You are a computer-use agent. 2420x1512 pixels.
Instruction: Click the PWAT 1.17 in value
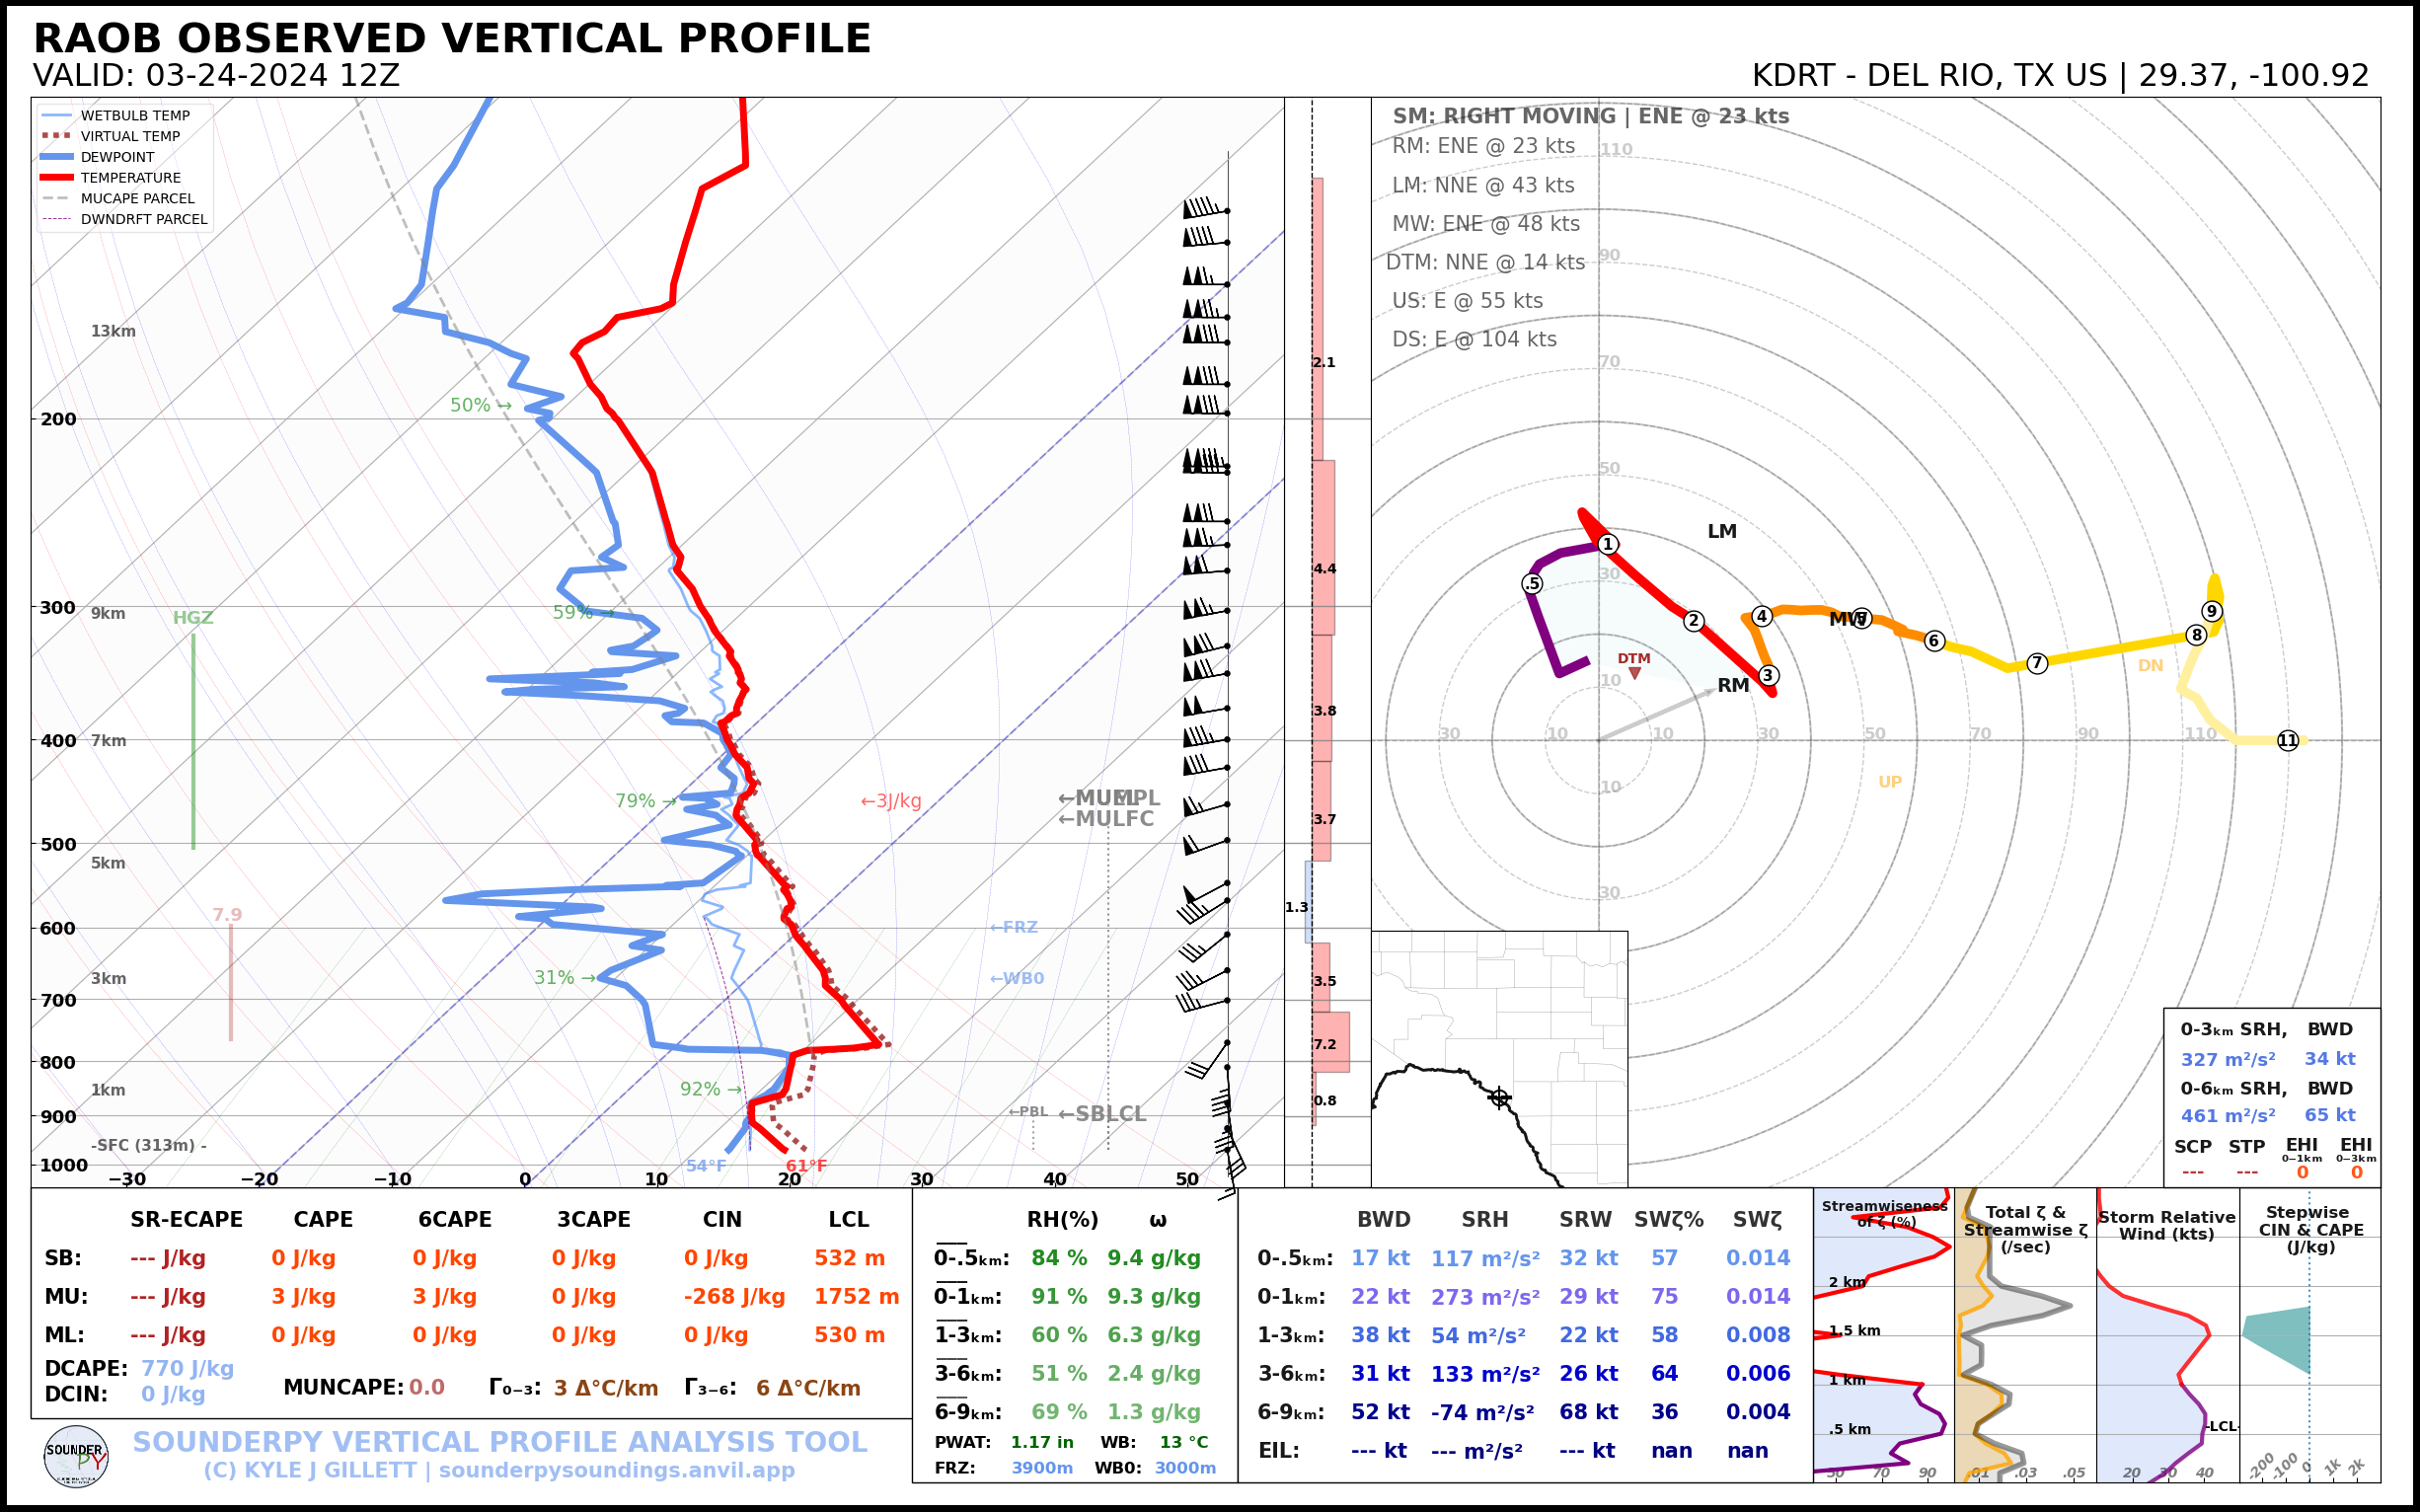(x=1041, y=1442)
